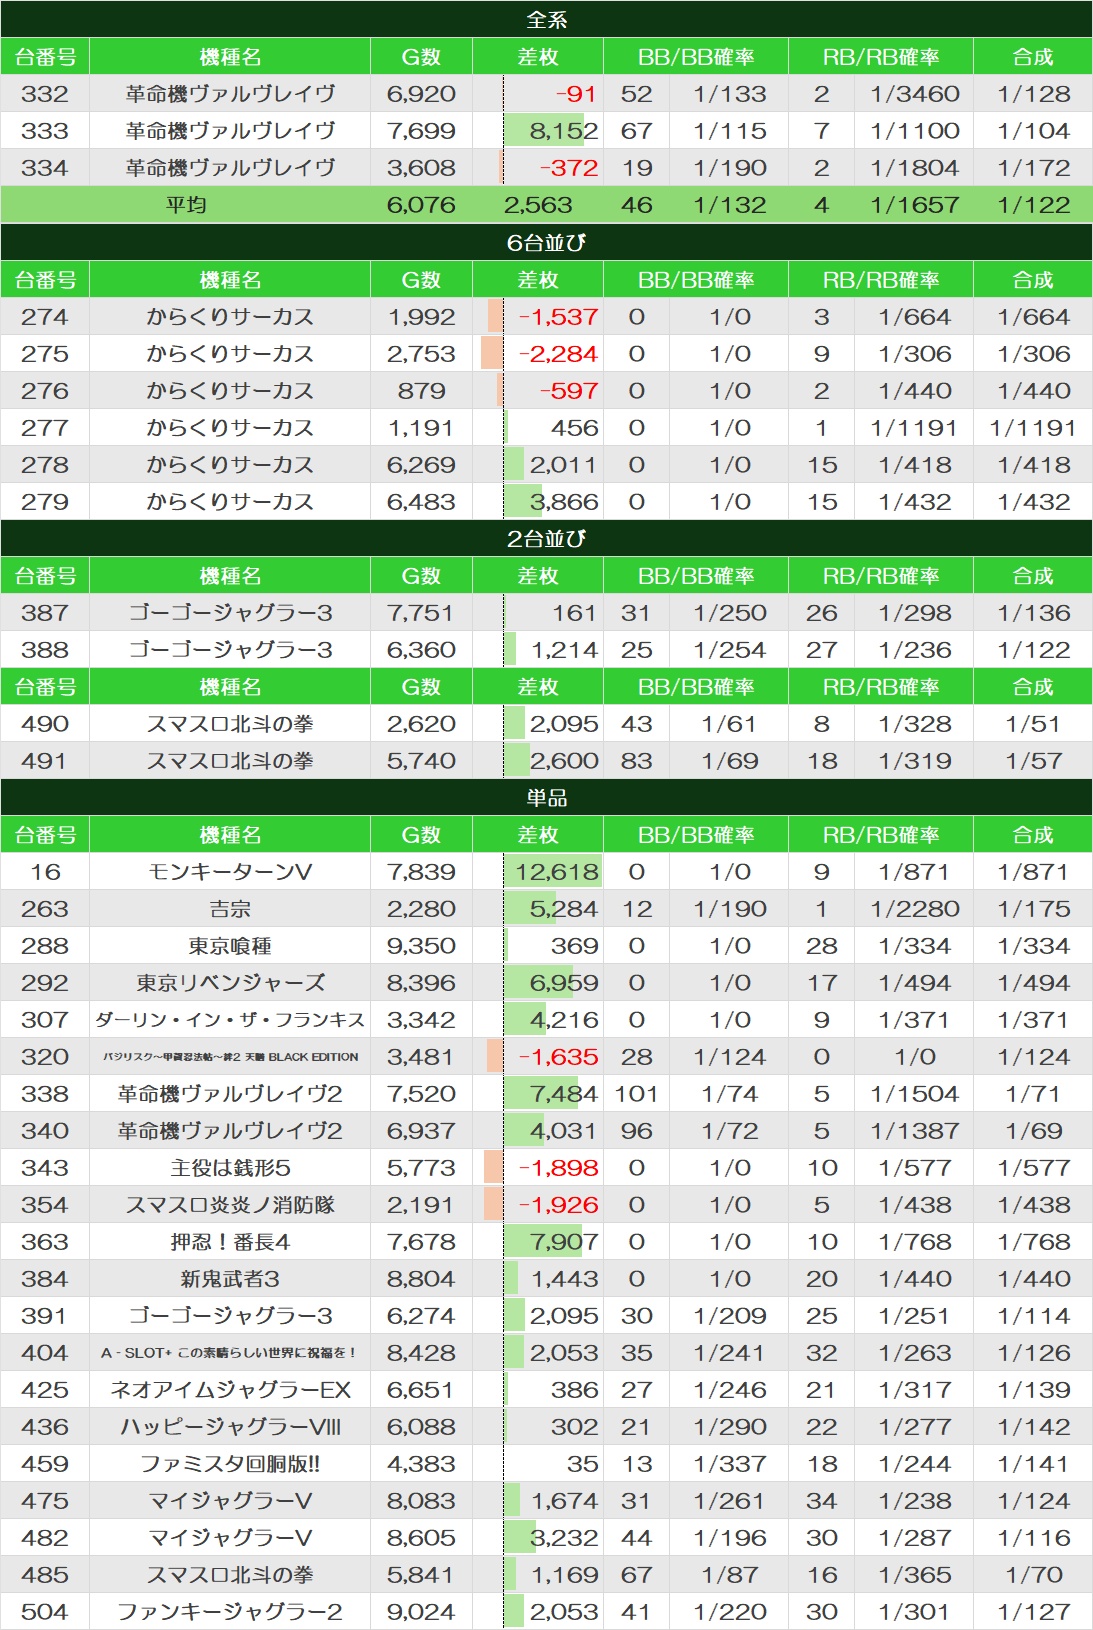Click 1,214 difference for machine 388
Image resolution: width=1093 pixels, height=1630 pixels.
pos(564,650)
